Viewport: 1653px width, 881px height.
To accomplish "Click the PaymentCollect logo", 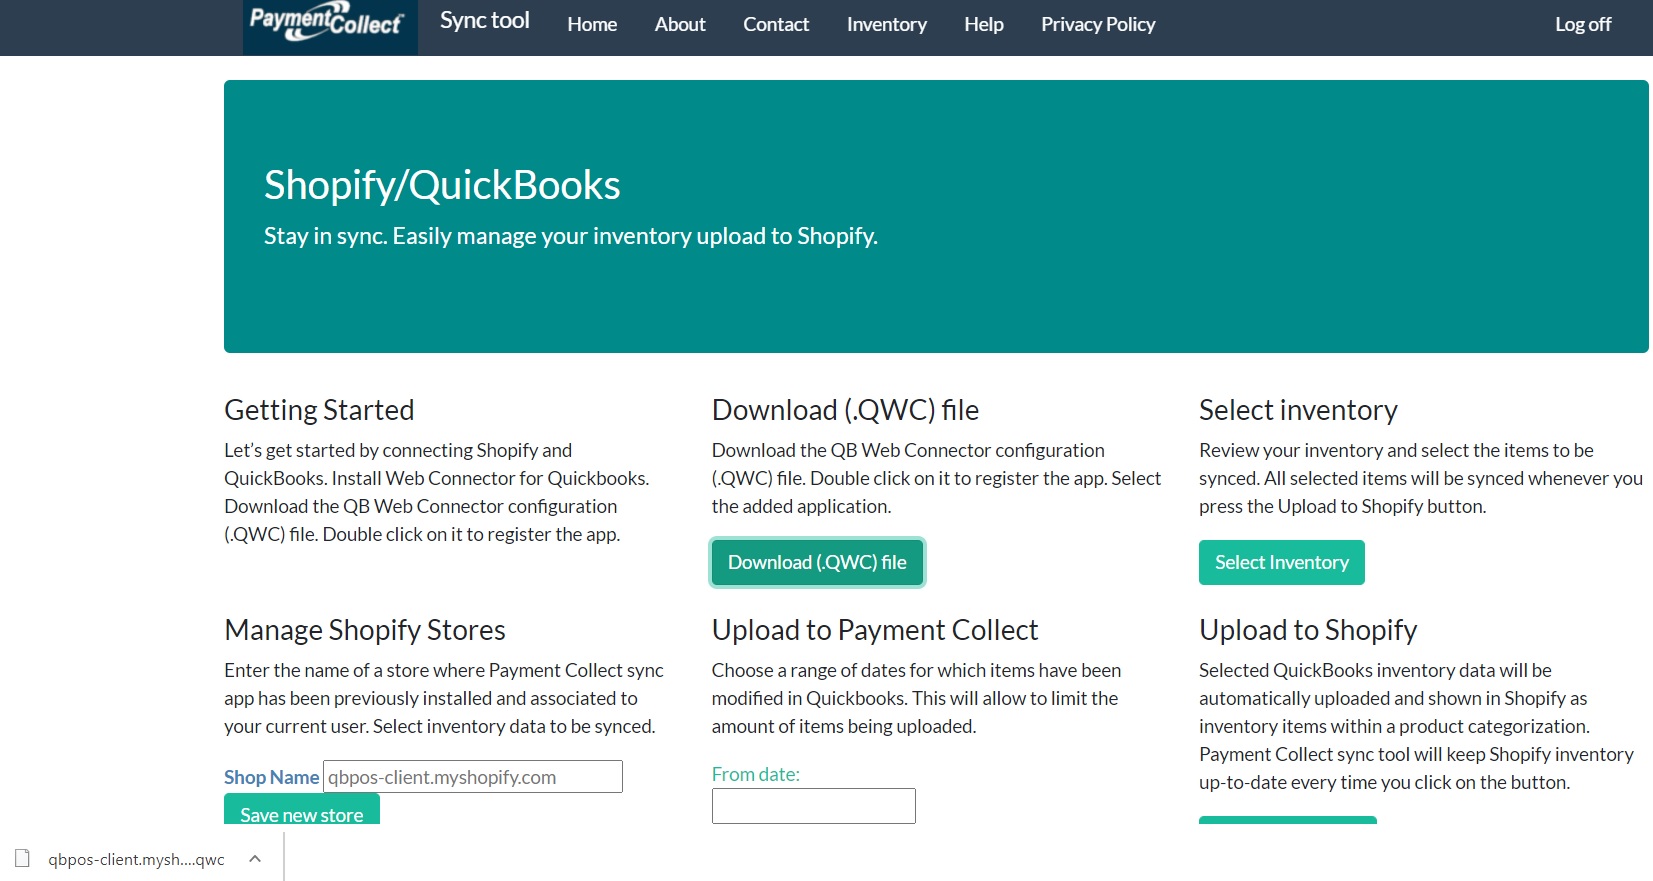I will tap(328, 22).
